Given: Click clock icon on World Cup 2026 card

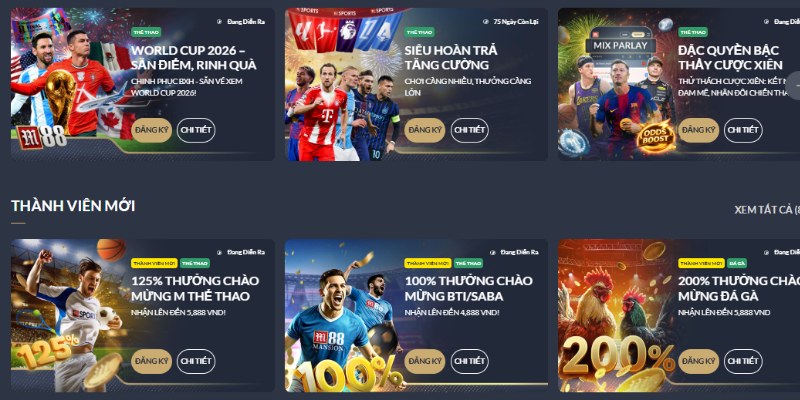Looking at the screenshot, I should tap(219, 22).
